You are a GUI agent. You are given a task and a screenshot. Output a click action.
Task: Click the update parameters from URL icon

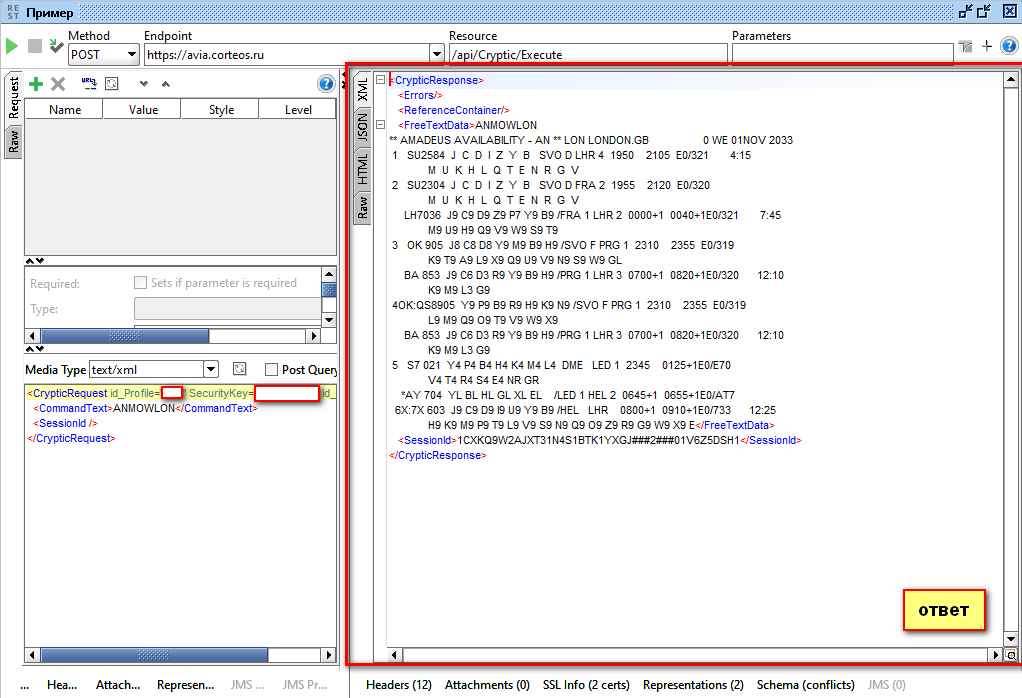(87, 84)
